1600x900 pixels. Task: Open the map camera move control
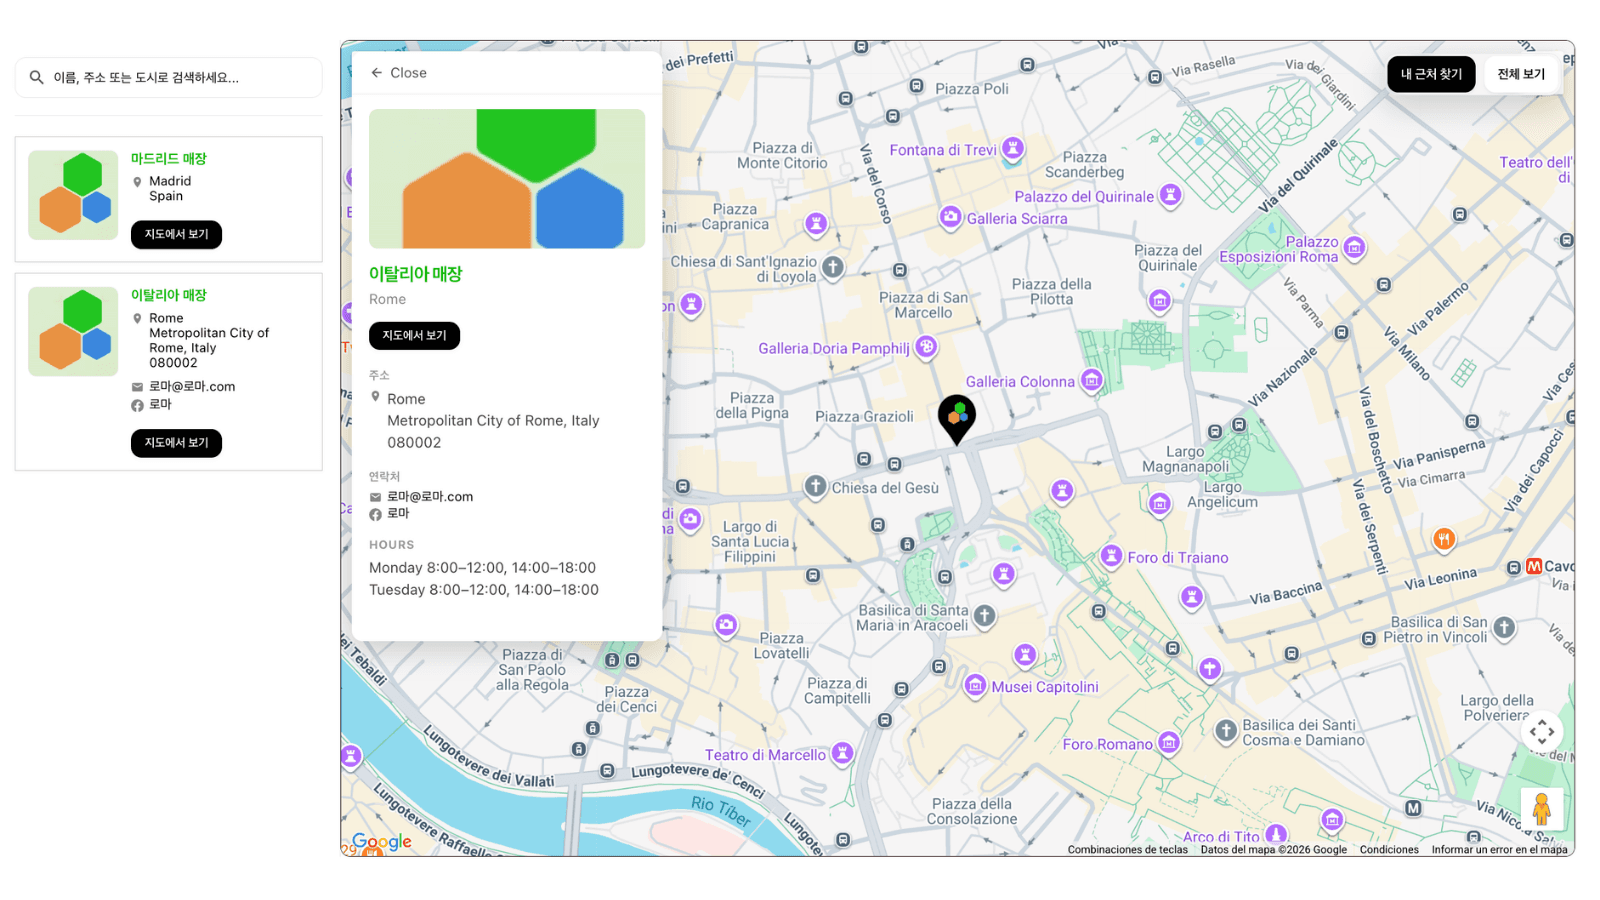[x=1542, y=732]
